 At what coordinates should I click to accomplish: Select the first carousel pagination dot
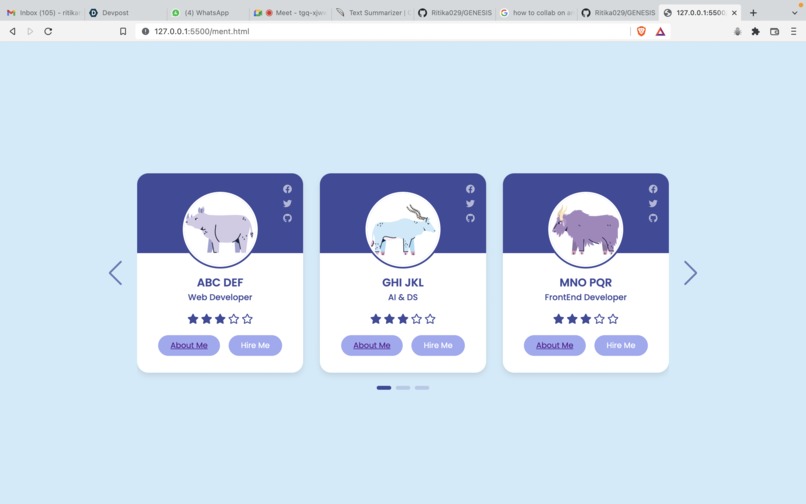tap(384, 388)
